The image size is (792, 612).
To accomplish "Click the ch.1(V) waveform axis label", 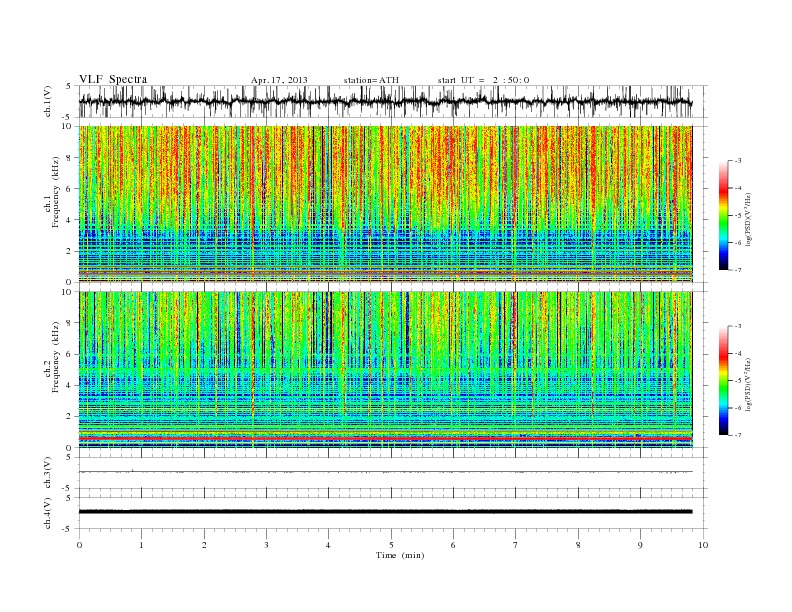I will click(48, 101).
